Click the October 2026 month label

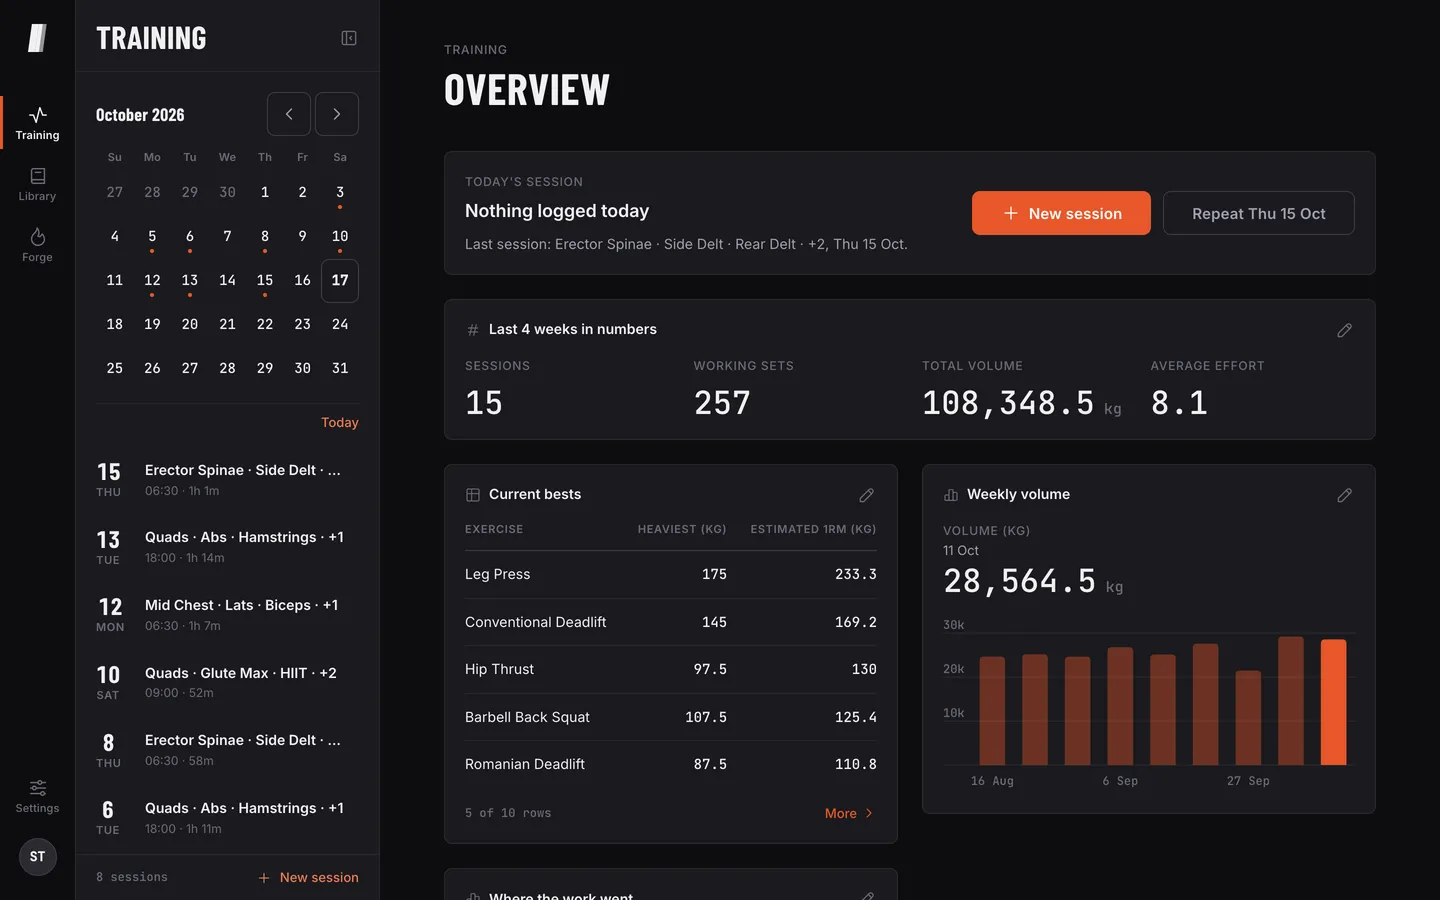click(140, 115)
